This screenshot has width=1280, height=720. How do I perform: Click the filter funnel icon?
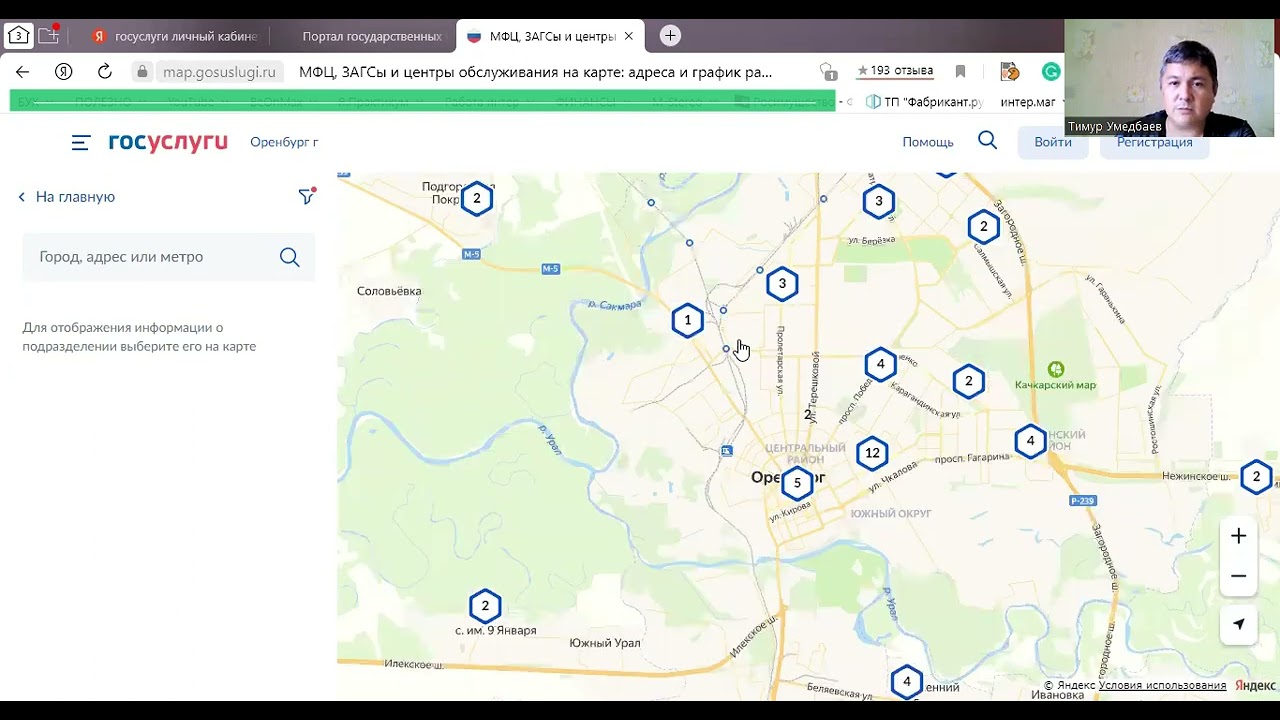pos(307,197)
